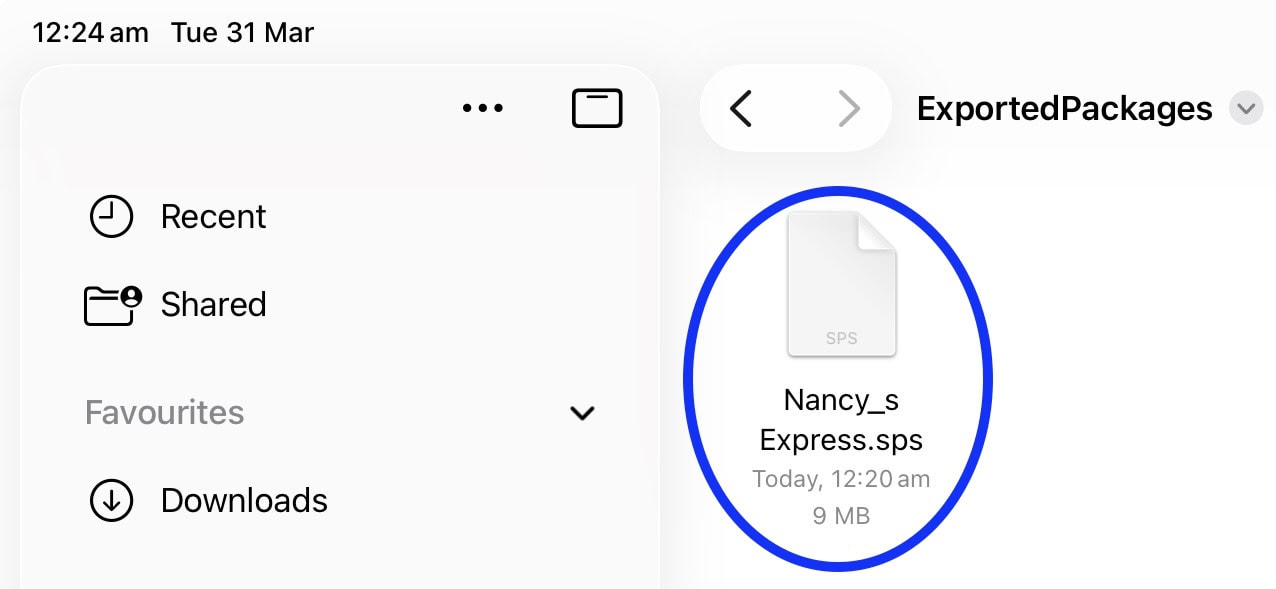Select the Recent menu entry
Viewport: 1276px width, 589px height.
pyautogui.click(x=213, y=216)
